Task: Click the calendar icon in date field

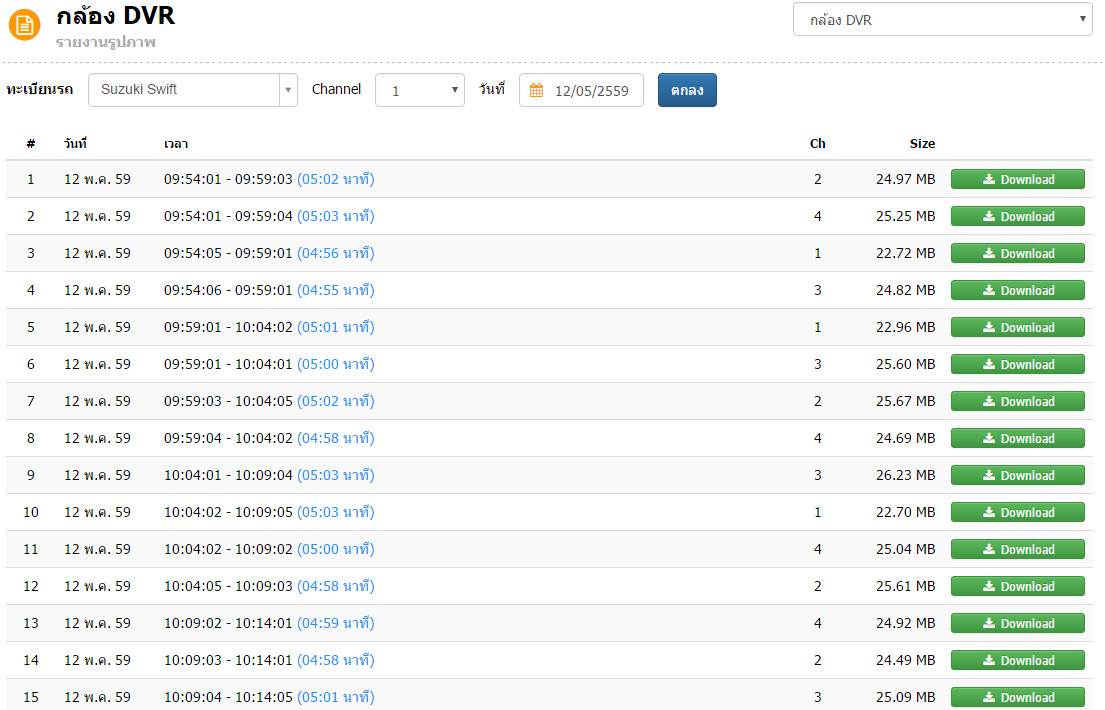Action: tap(536, 91)
